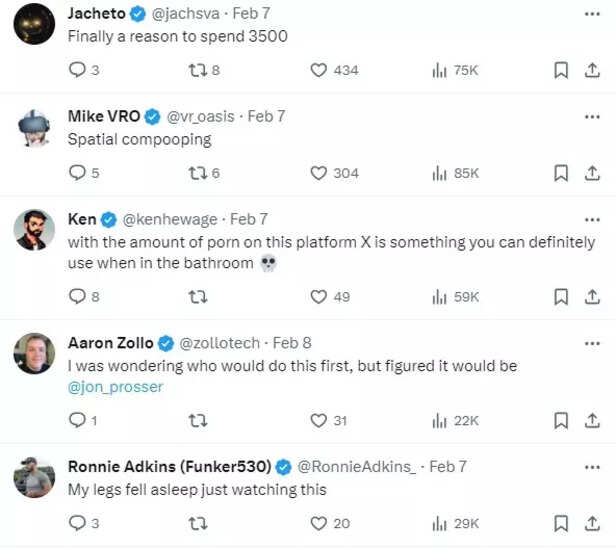The height and width of the screenshot is (549, 616).
Task: Open more options on Aaron Zollo's tweet
Action: pos(591,342)
